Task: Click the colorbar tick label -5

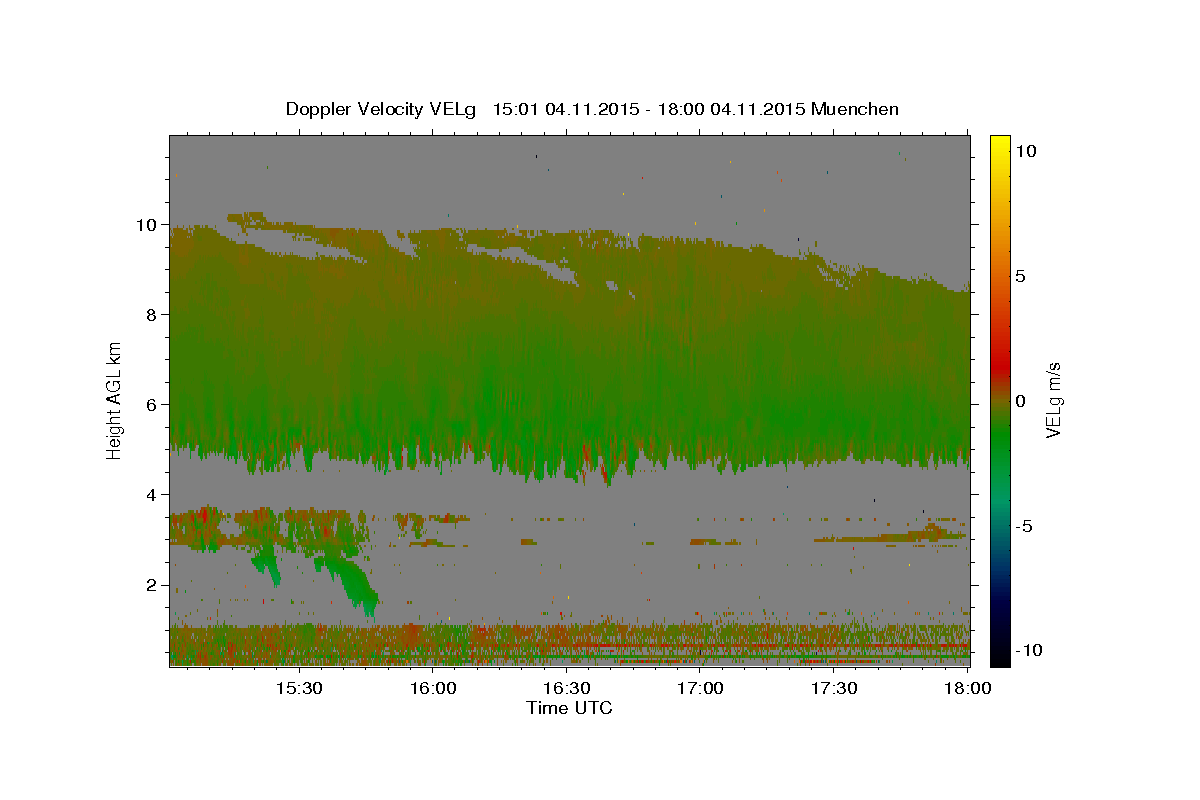Action: pos(1025,525)
